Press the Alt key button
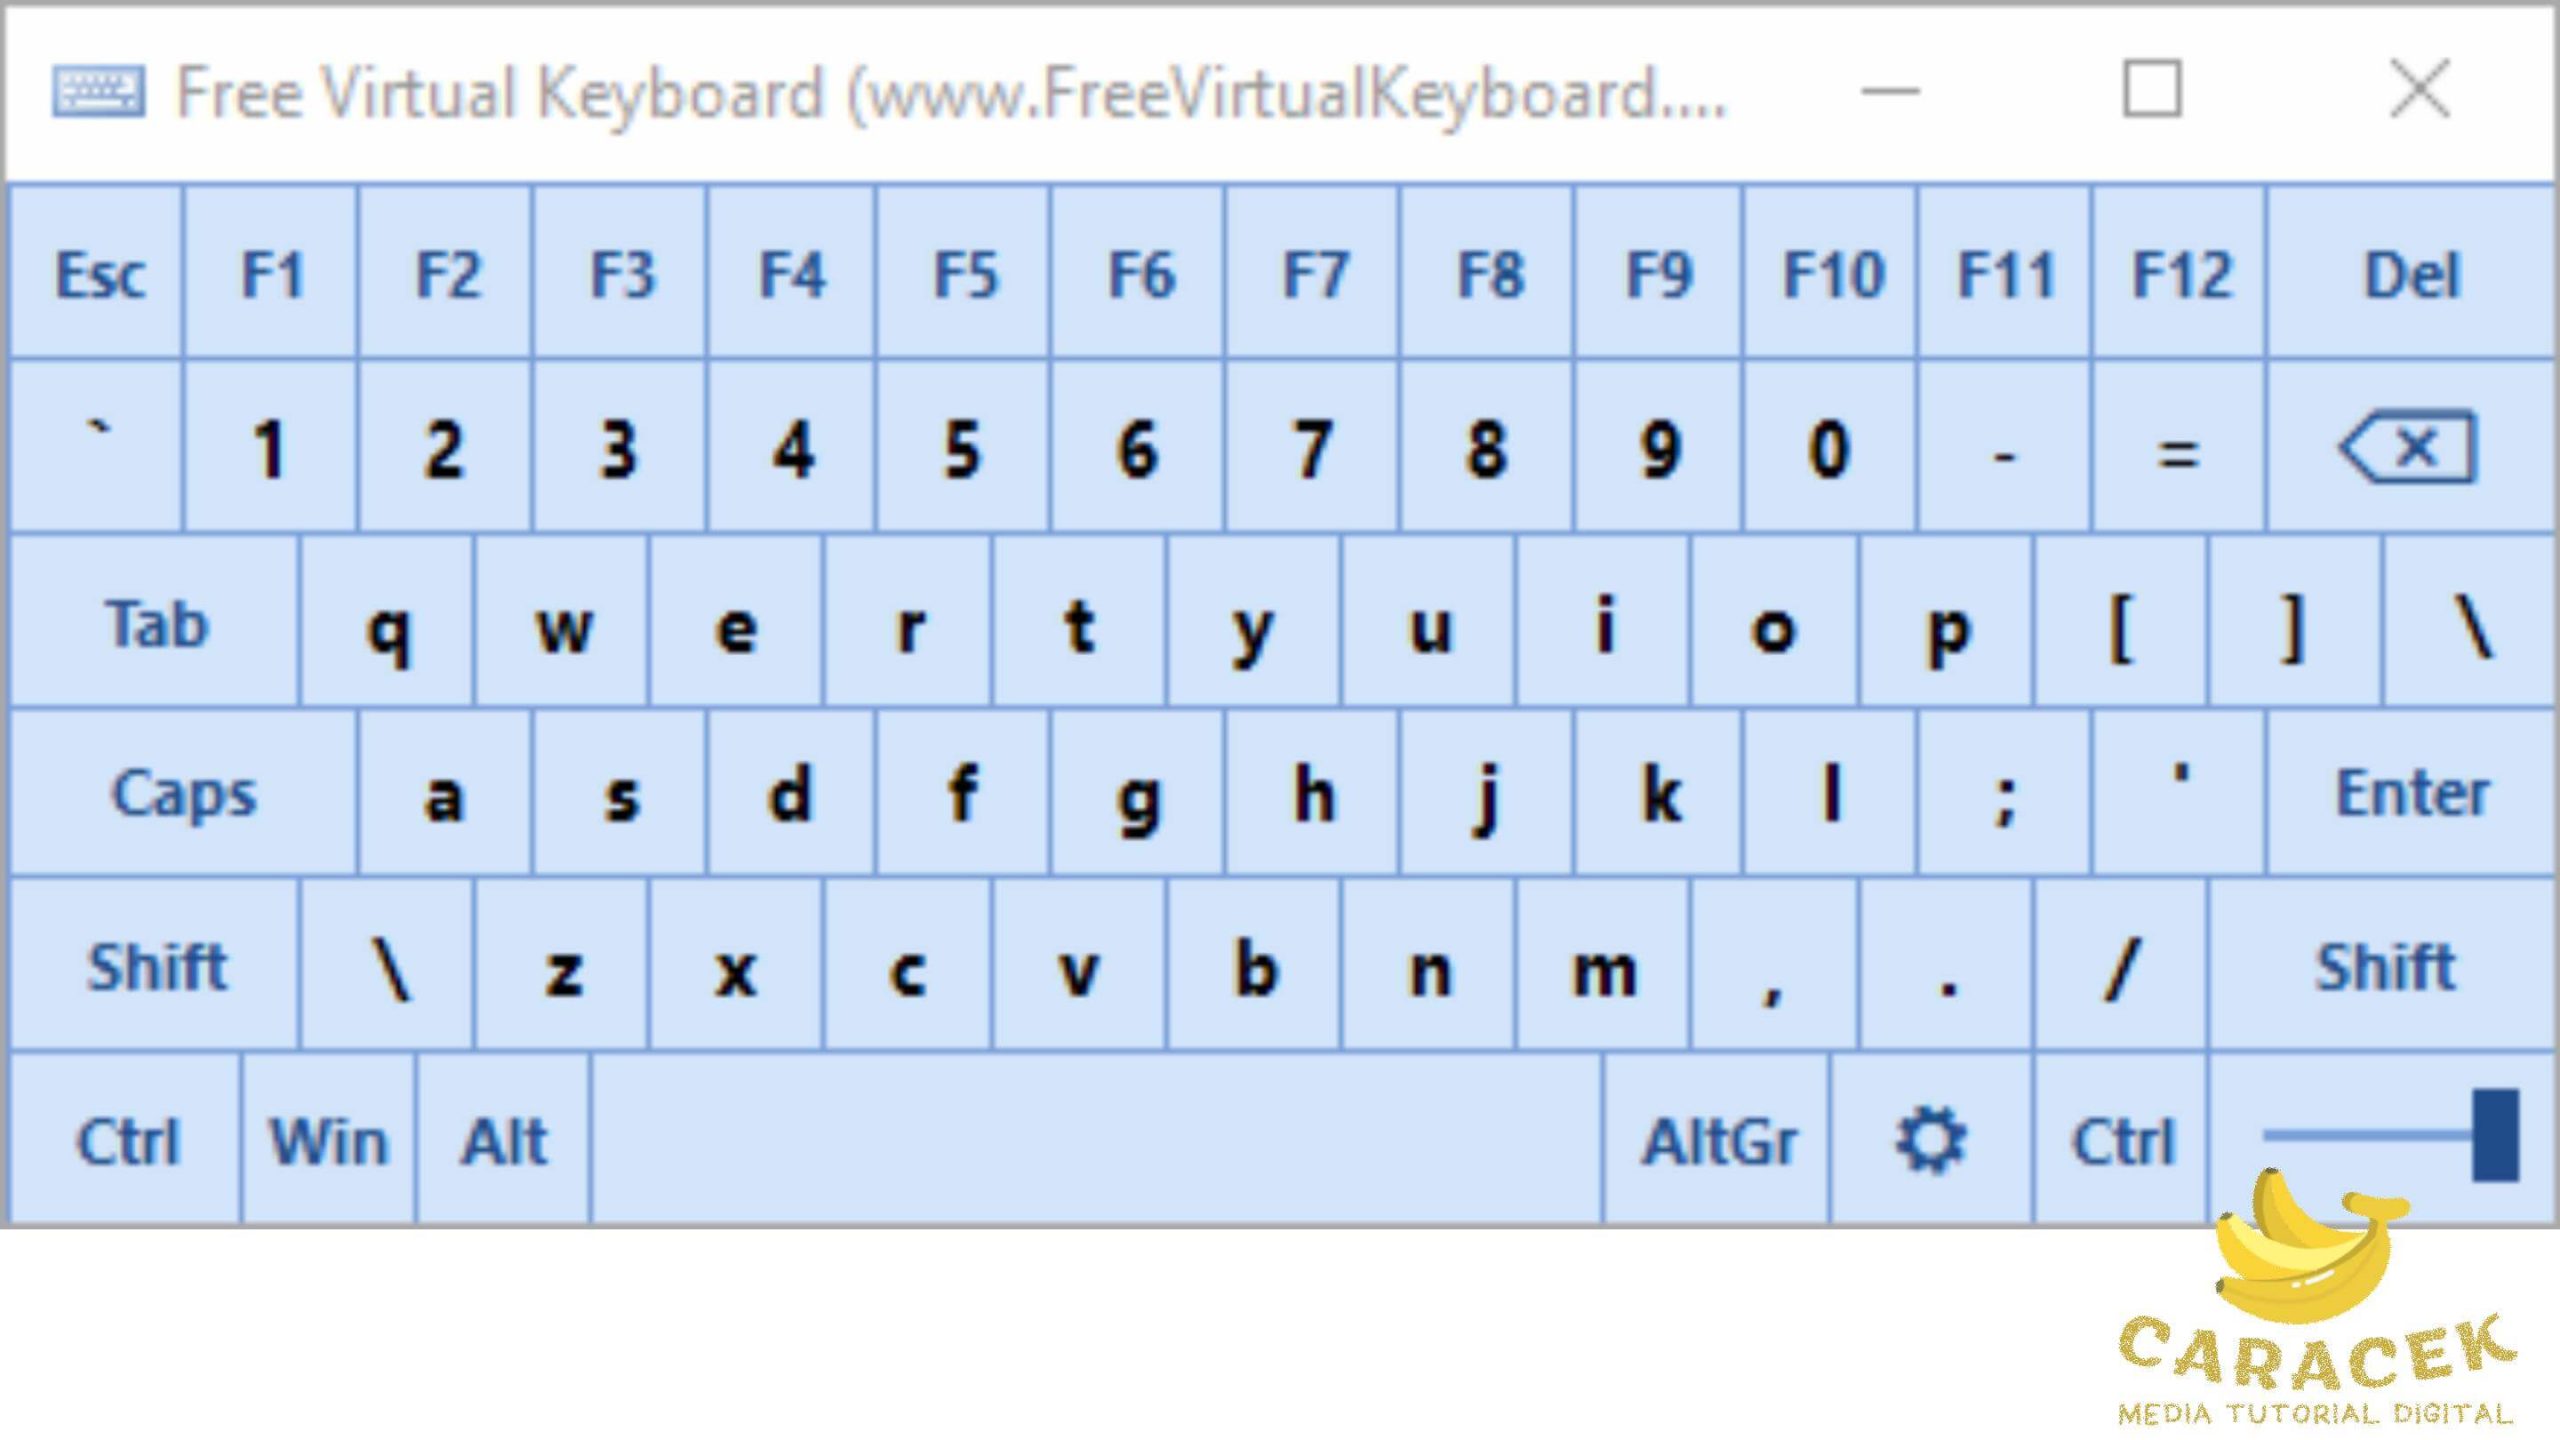Viewport: 2560px width, 1440px height. tap(505, 1139)
